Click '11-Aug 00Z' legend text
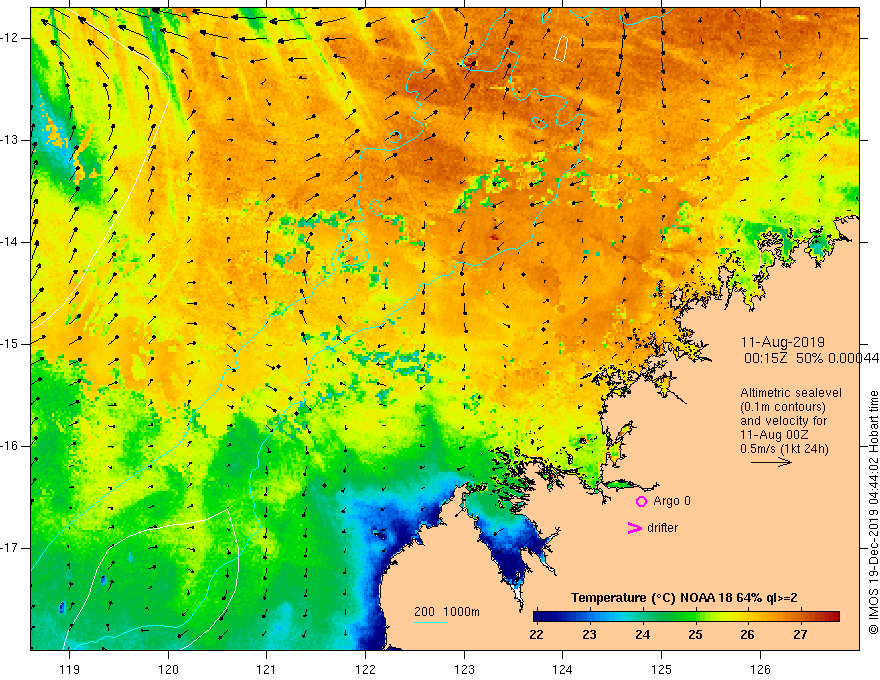880x680 pixels. [x=775, y=435]
